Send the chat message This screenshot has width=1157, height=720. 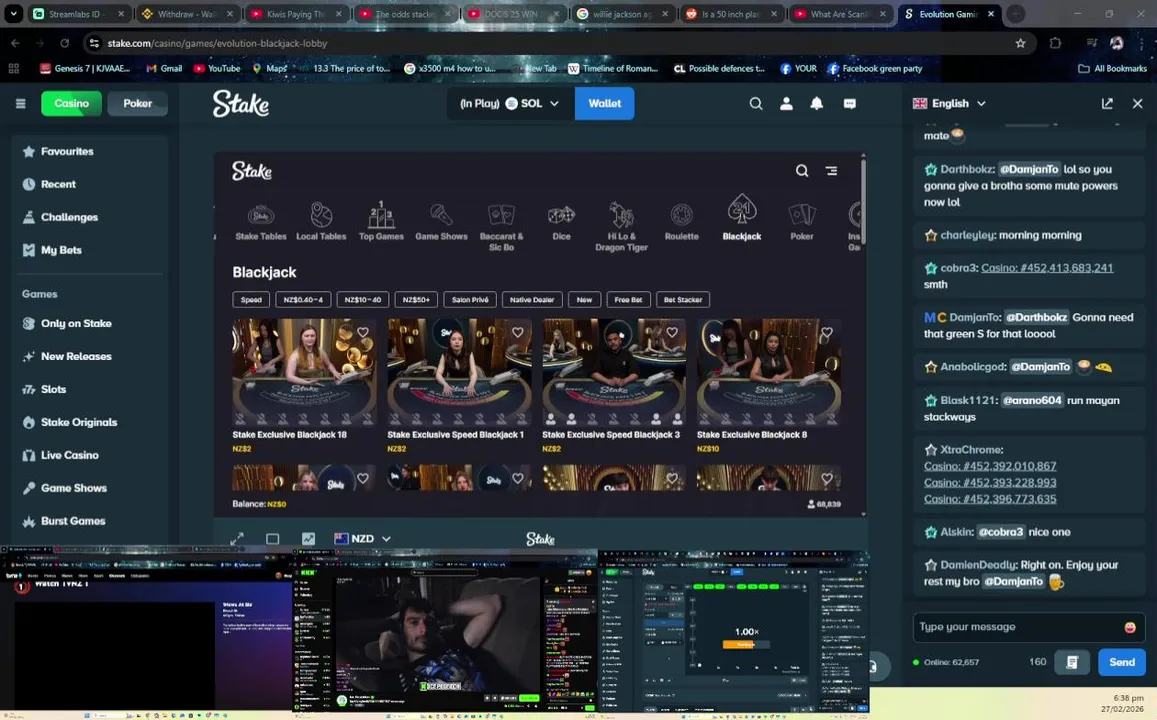pos(1122,662)
